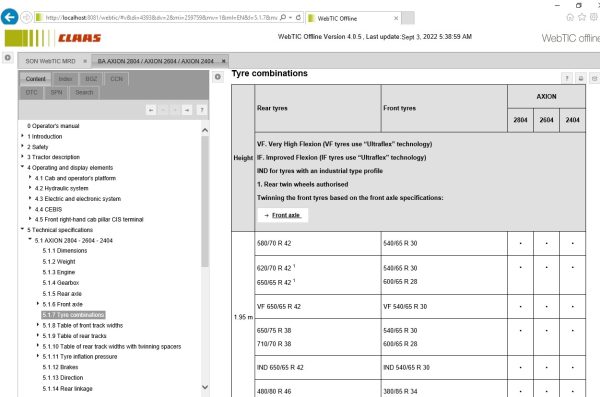Close the BA AXION 2804 document tab

coord(224,61)
